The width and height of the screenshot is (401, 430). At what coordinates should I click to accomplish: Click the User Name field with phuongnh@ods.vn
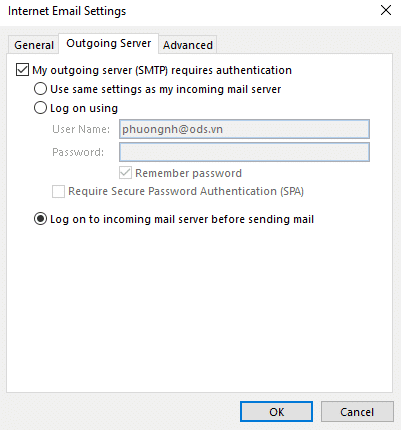click(x=244, y=129)
